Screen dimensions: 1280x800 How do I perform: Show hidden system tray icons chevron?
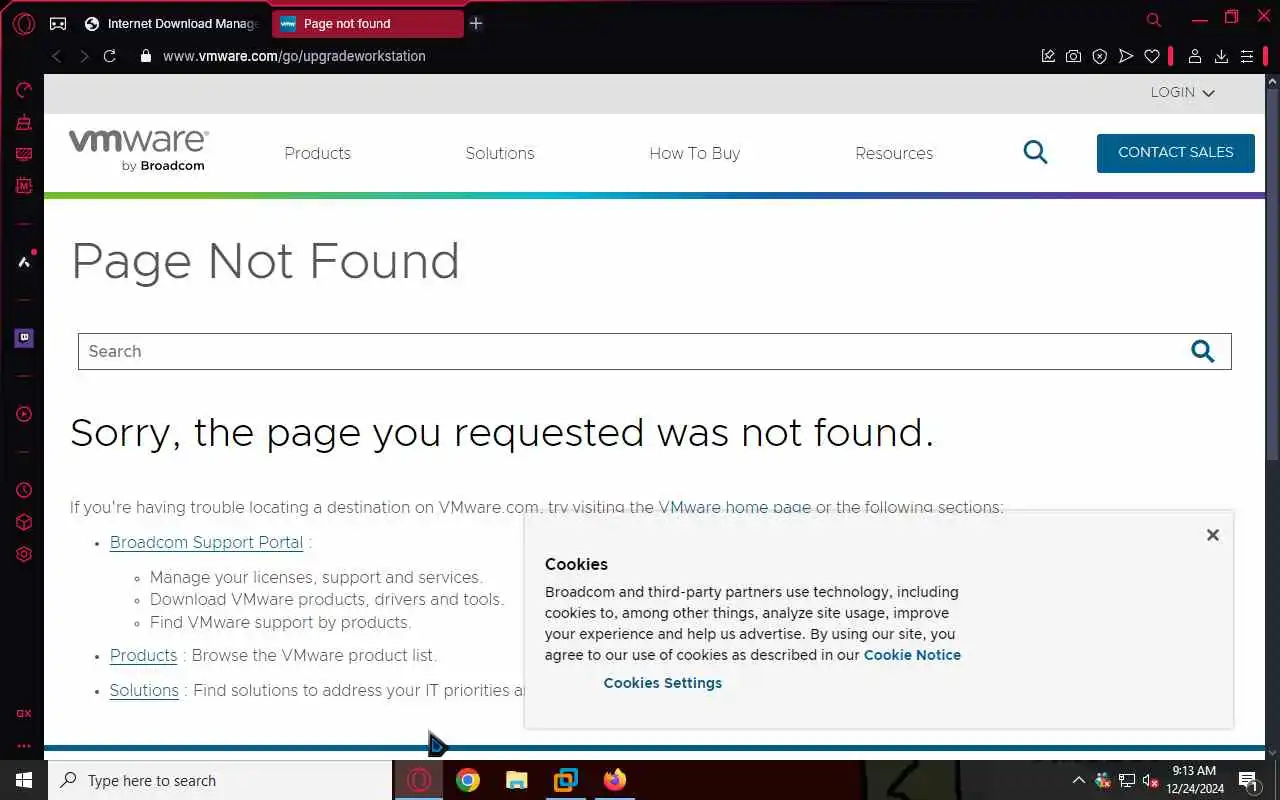[x=1078, y=780]
